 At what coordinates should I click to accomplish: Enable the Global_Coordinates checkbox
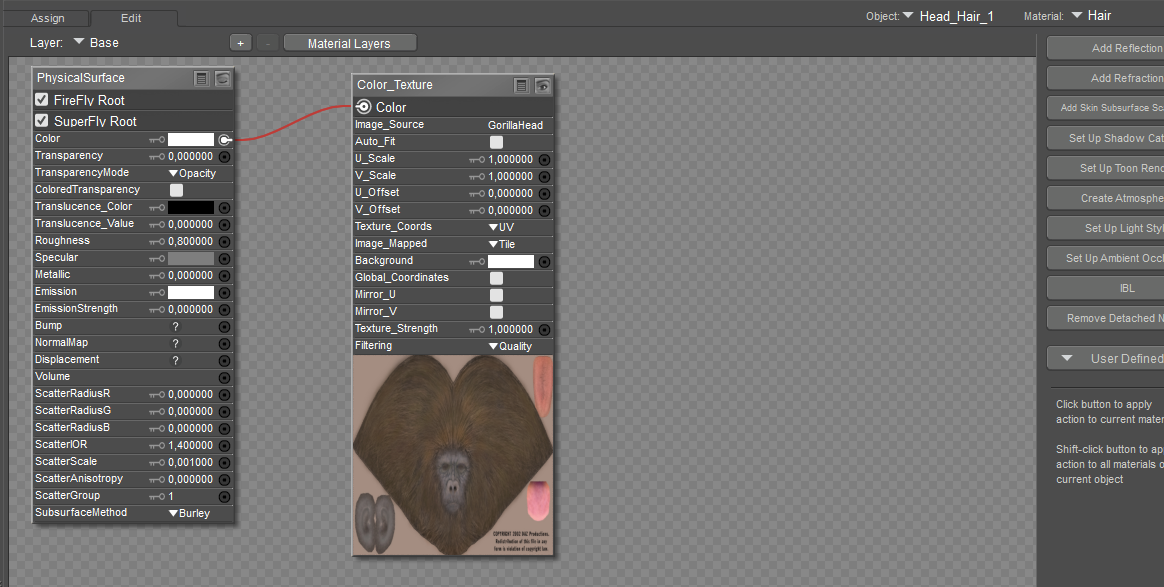pos(497,278)
